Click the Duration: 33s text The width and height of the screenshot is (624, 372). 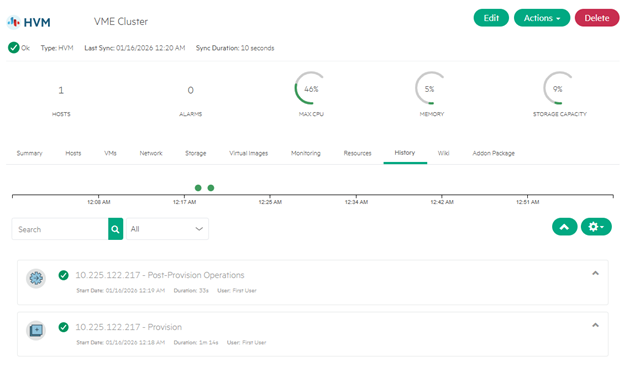(191, 290)
